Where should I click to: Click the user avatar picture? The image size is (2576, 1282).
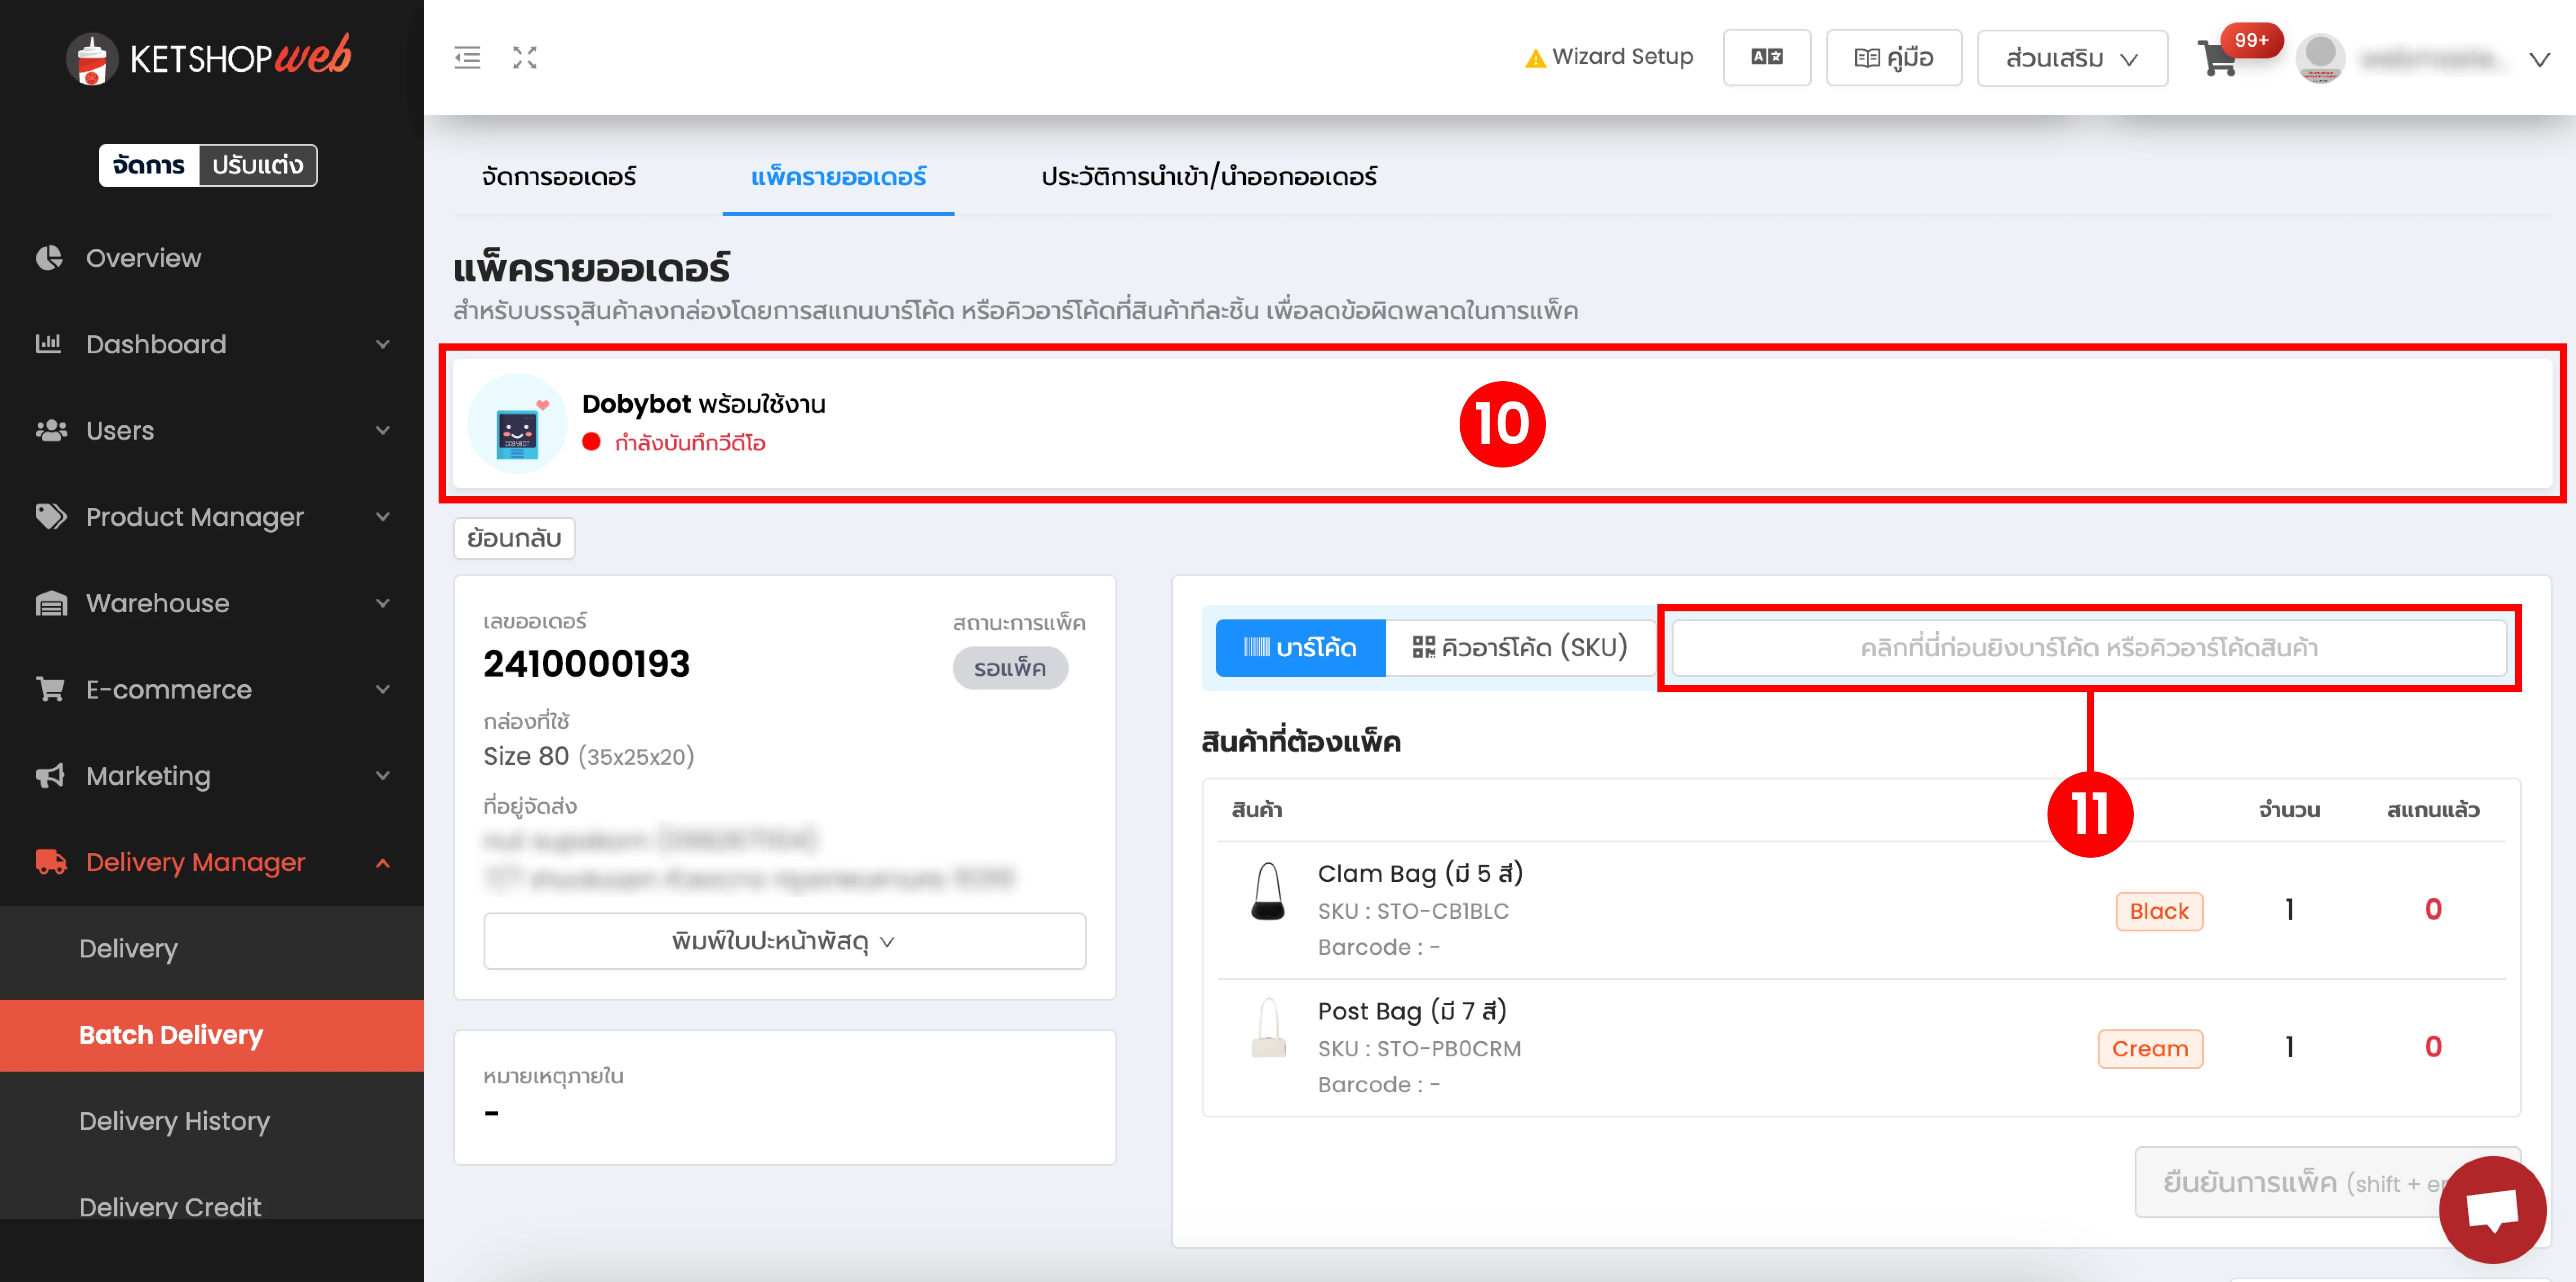click(x=2320, y=58)
